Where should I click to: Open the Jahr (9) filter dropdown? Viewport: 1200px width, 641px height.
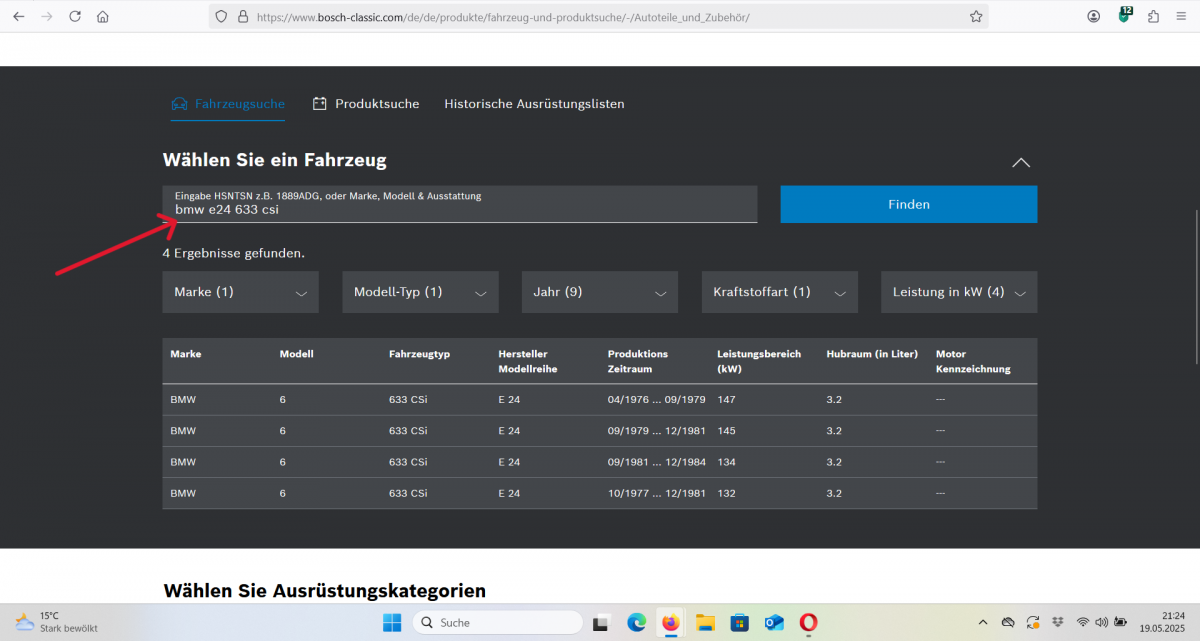pos(599,292)
